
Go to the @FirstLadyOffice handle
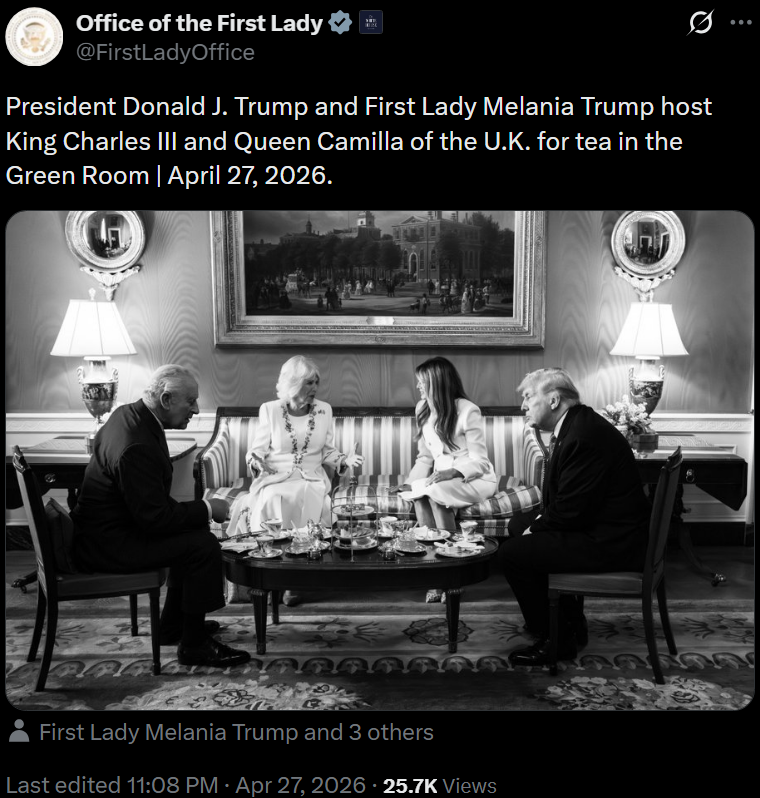pyautogui.click(x=165, y=52)
